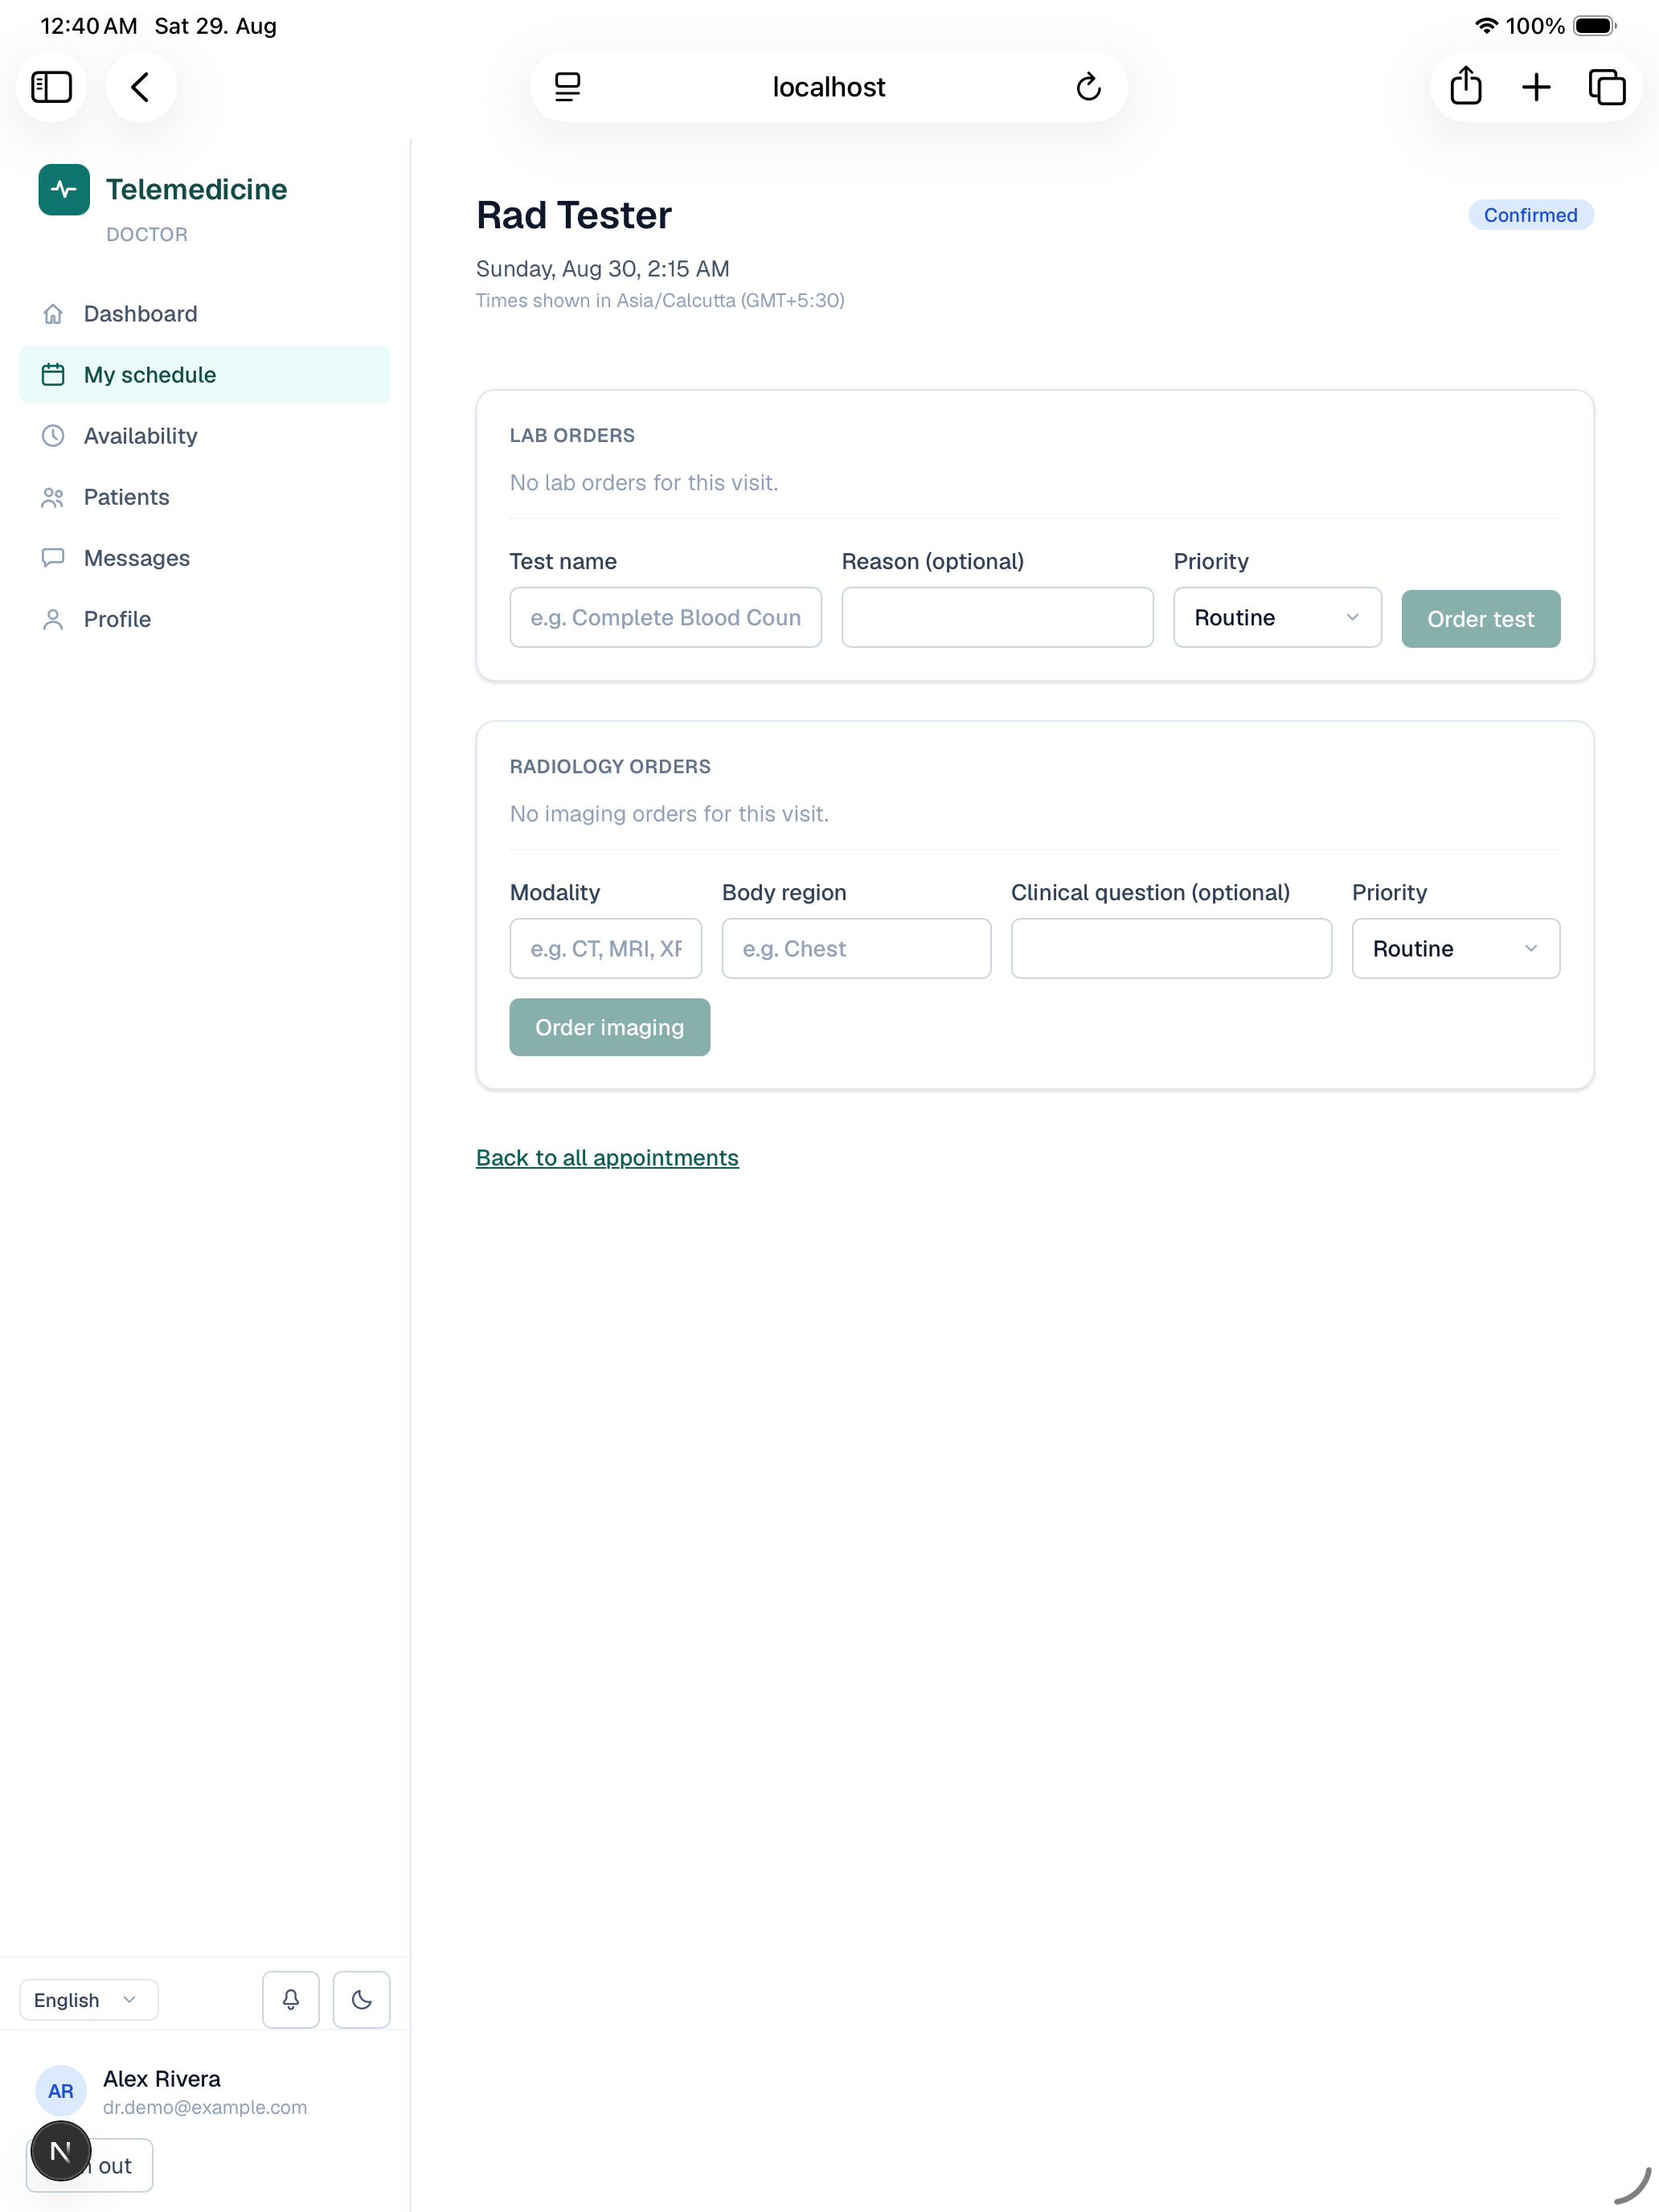Click Order test button

(1480, 618)
